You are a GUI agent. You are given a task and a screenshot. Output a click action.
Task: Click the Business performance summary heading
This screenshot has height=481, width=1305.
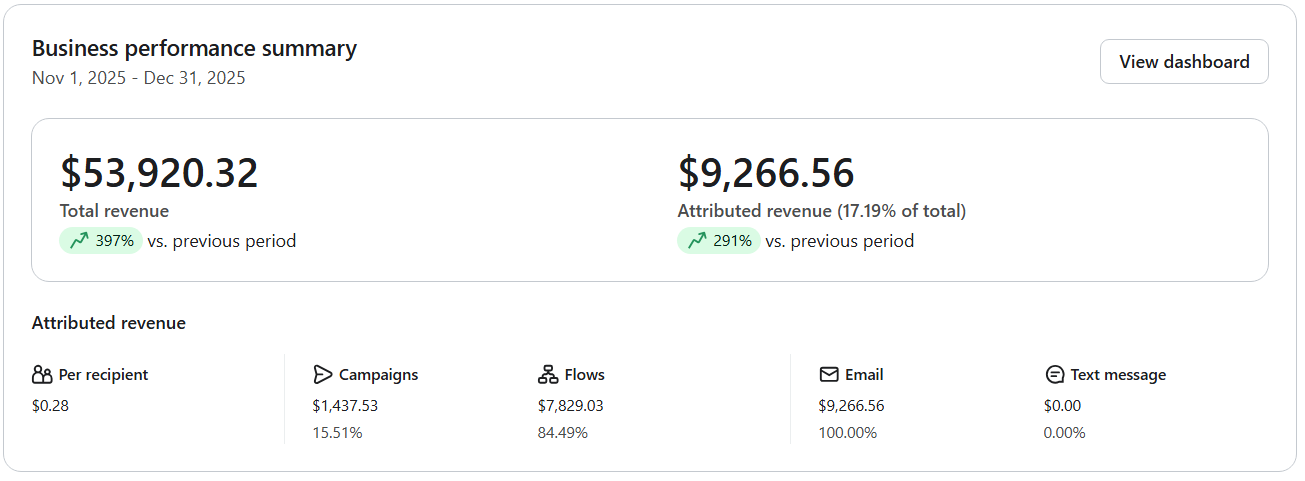click(x=194, y=48)
